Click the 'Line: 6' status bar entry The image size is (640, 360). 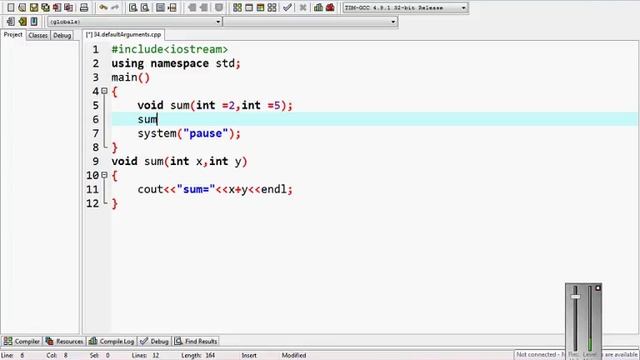pos(13,356)
